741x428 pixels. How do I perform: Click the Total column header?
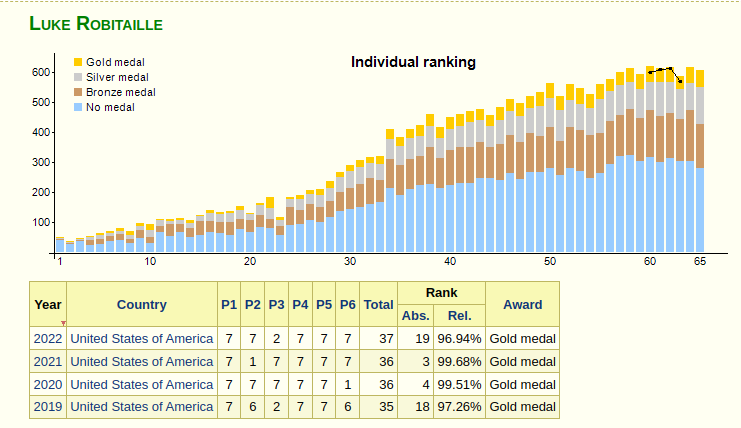click(x=379, y=305)
